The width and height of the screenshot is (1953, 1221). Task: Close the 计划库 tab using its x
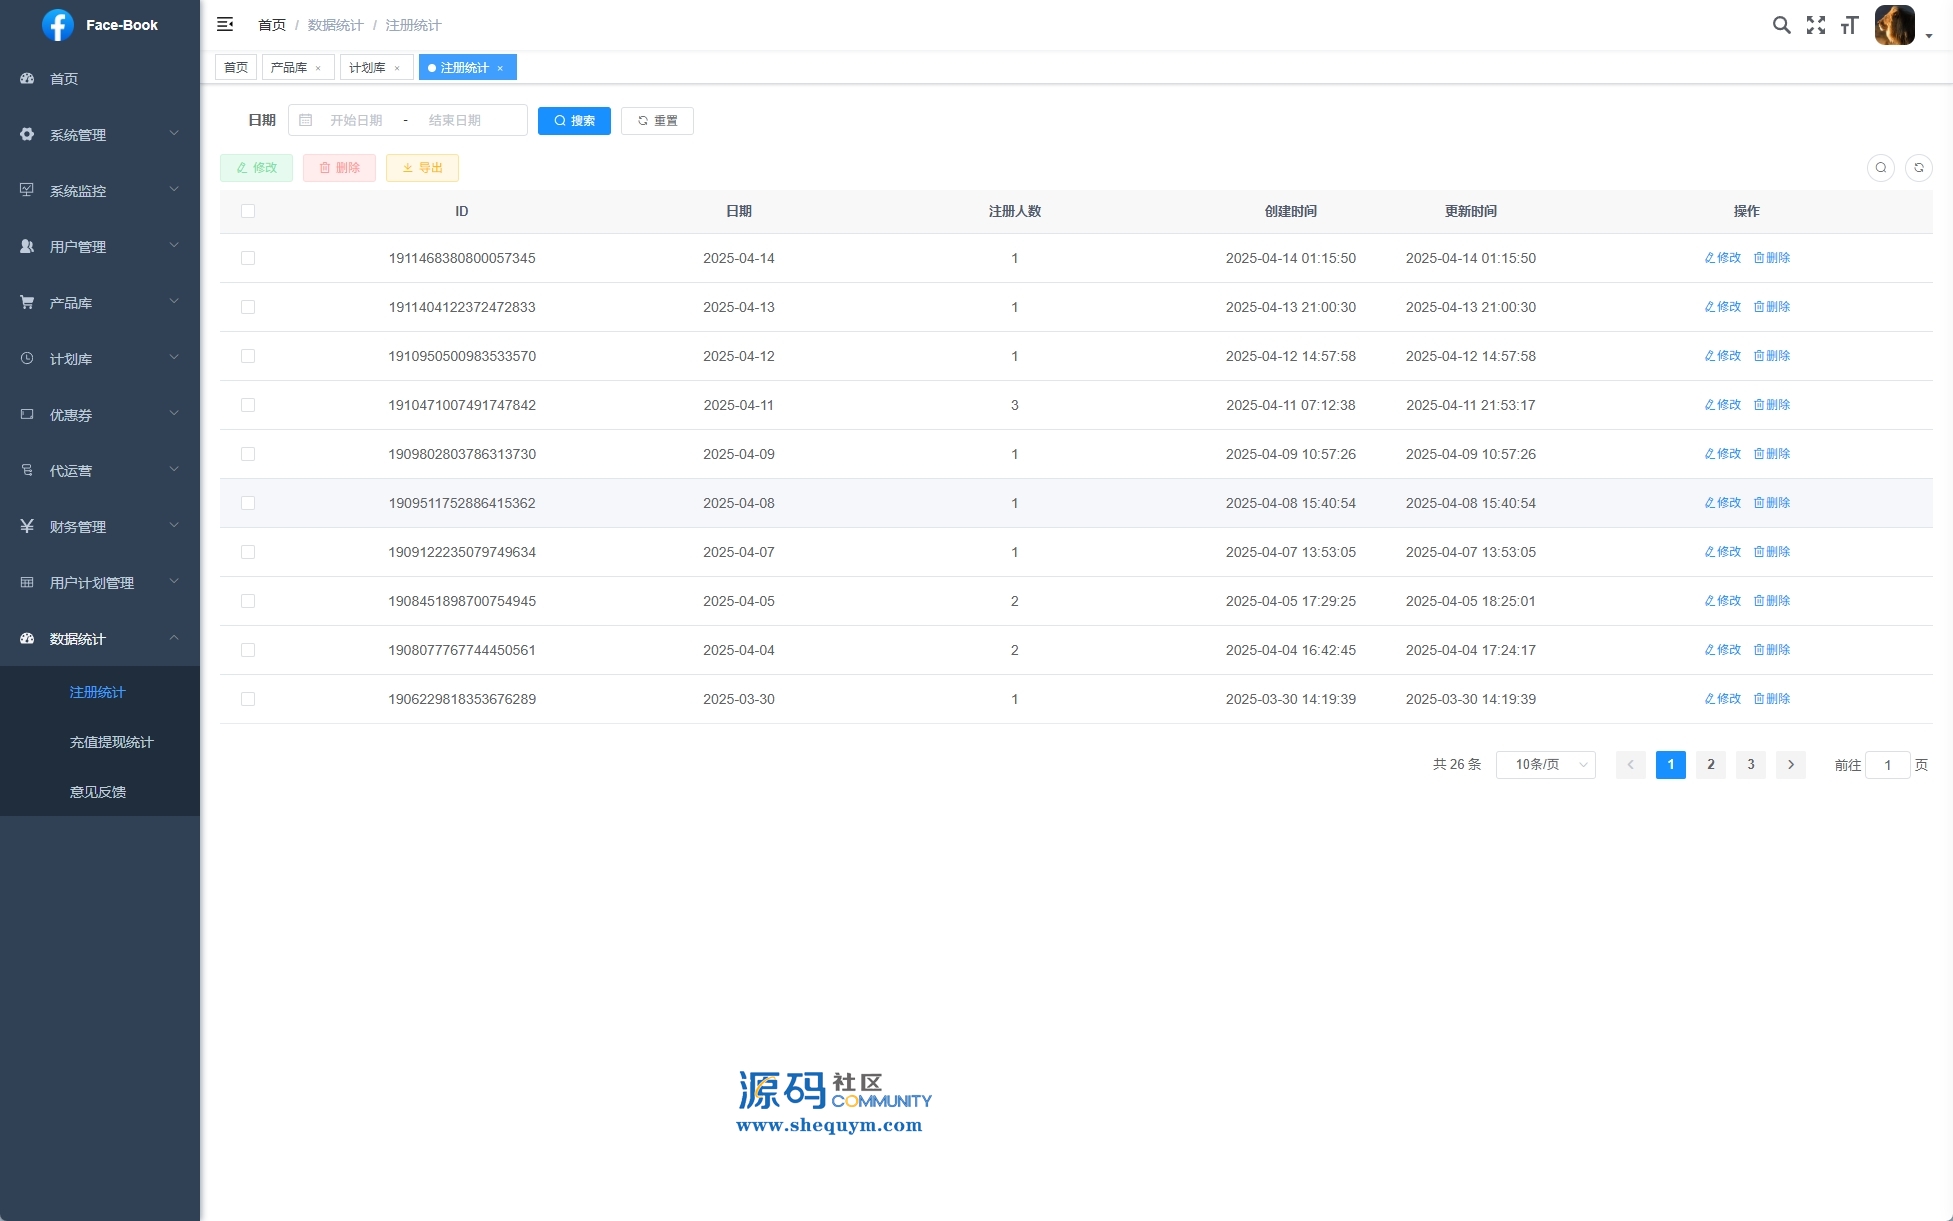coord(397,68)
